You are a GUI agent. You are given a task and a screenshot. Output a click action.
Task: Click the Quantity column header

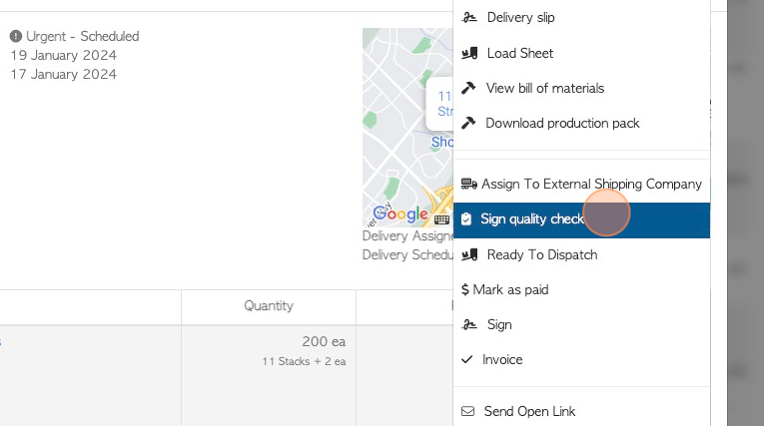tap(268, 306)
